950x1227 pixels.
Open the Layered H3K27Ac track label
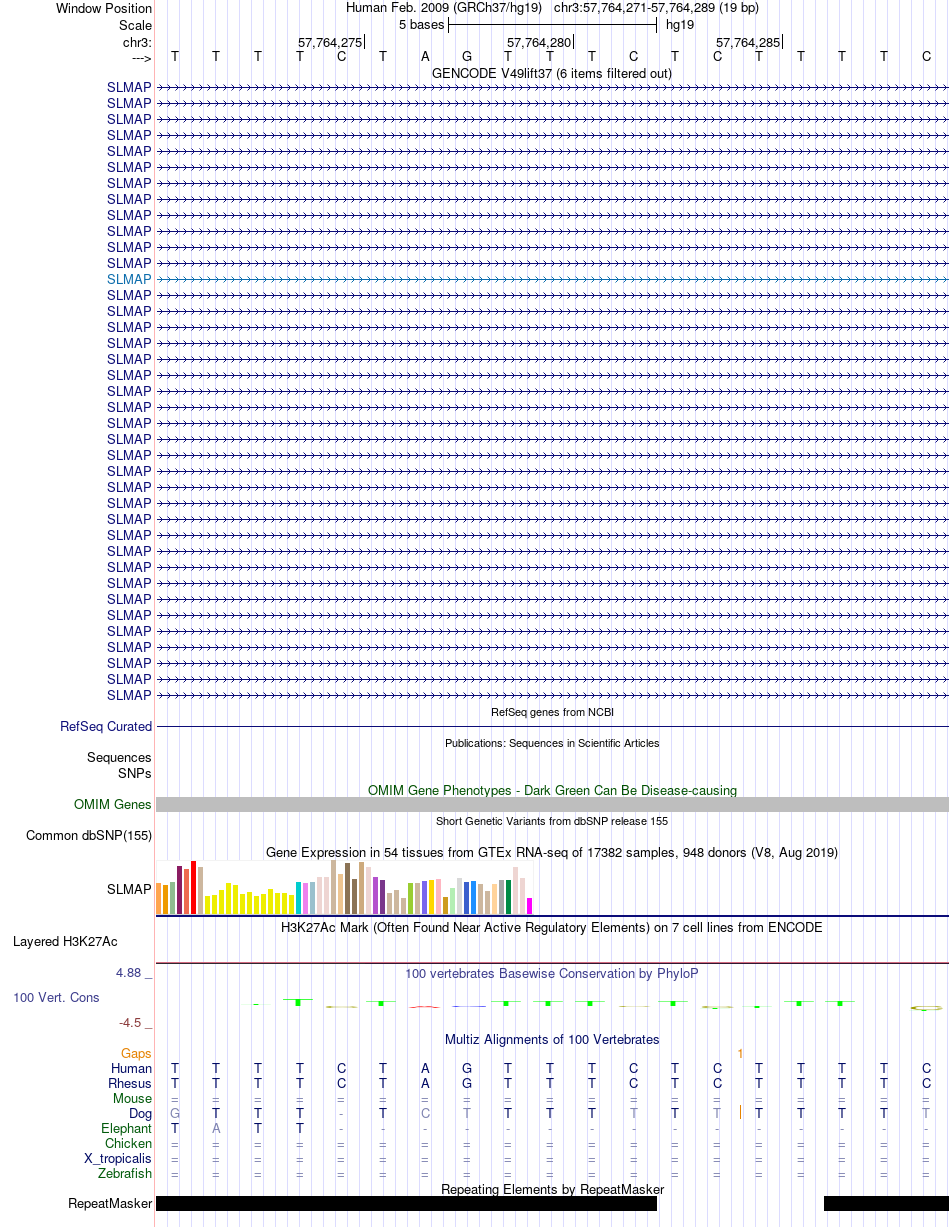[x=65, y=941]
